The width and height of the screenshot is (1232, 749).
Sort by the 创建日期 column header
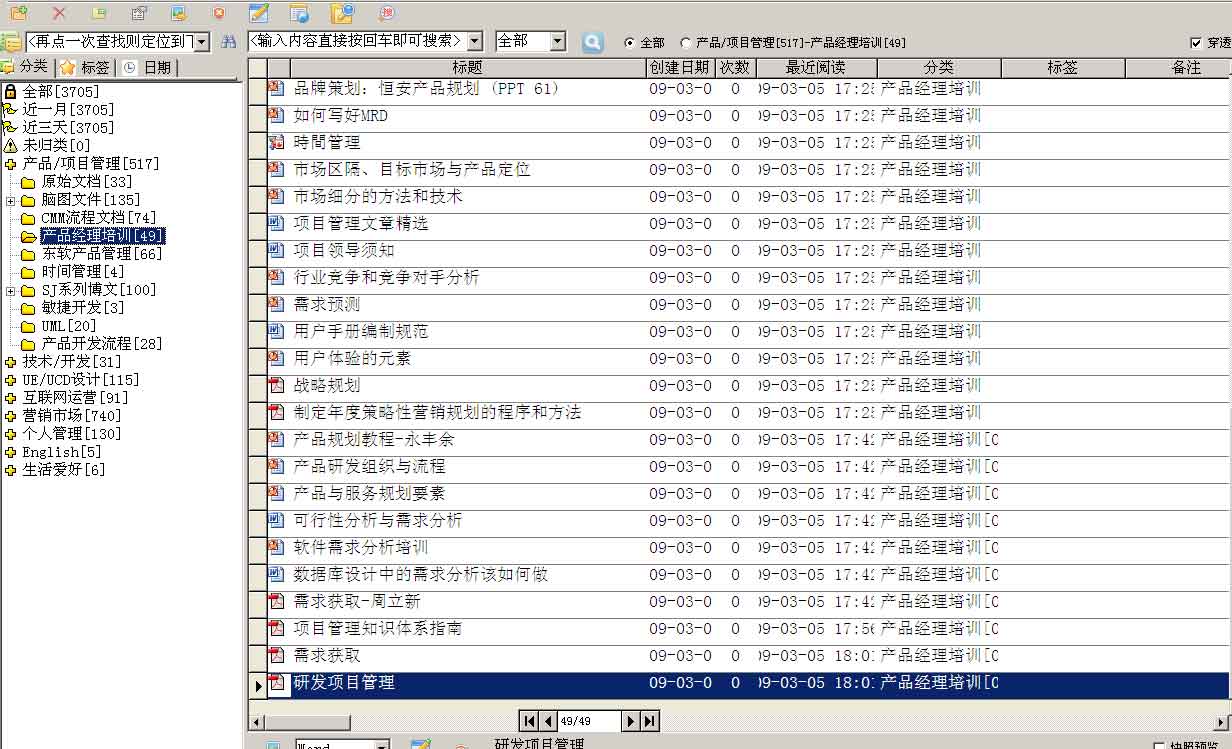pyautogui.click(x=679, y=68)
